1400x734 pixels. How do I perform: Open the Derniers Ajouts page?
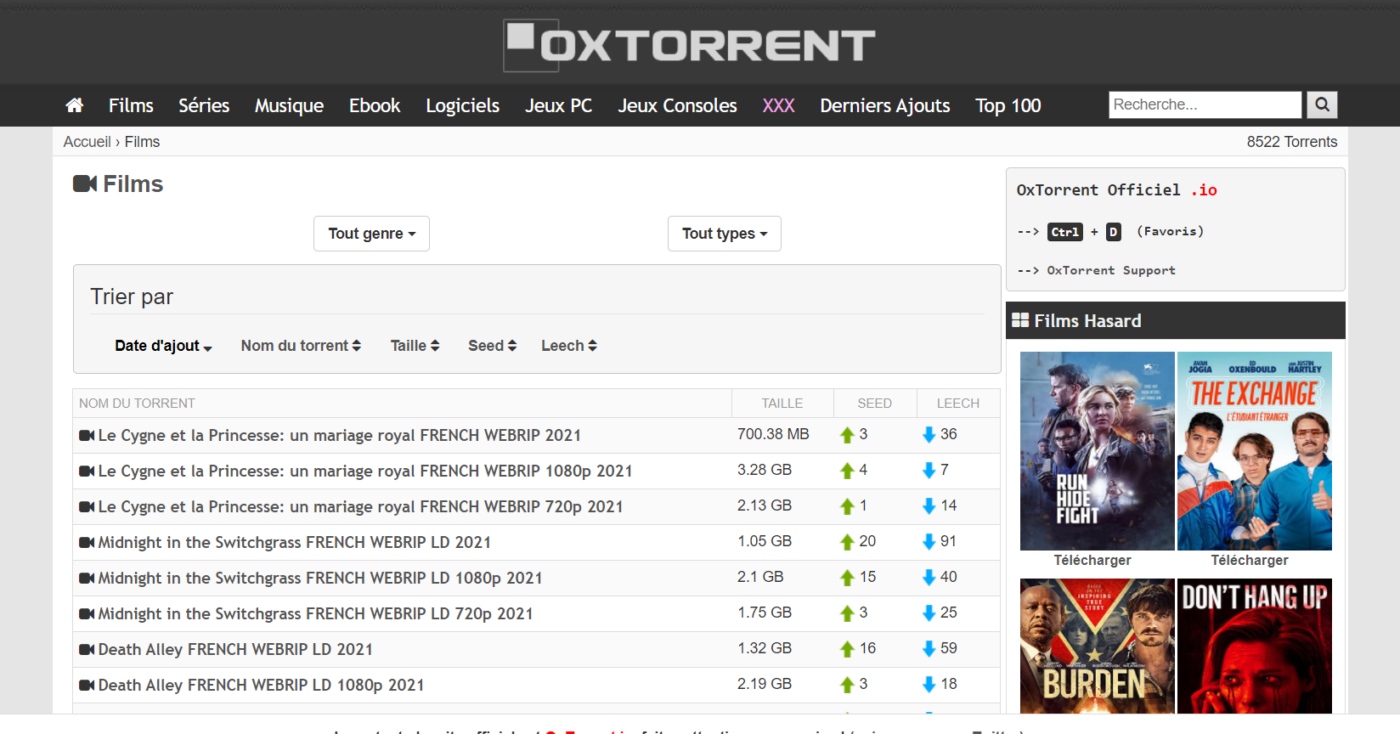pyautogui.click(x=885, y=105)
